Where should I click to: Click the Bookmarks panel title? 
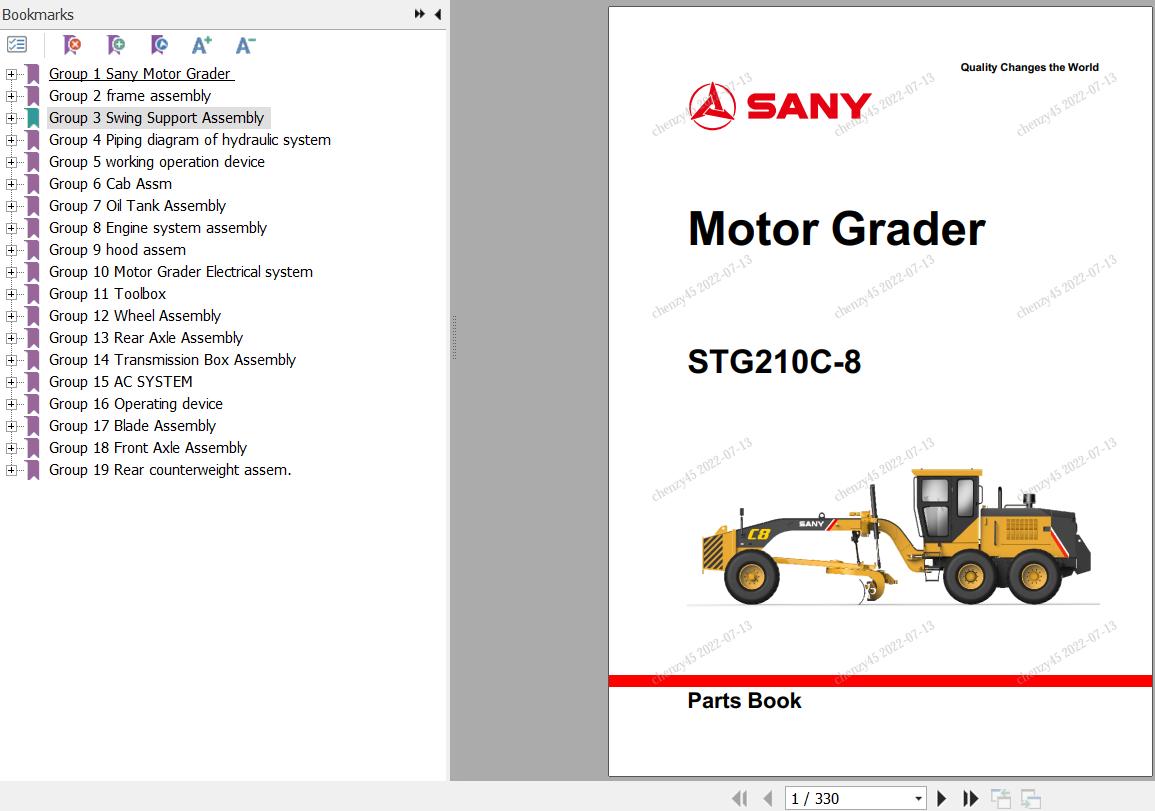click(38, 14)
